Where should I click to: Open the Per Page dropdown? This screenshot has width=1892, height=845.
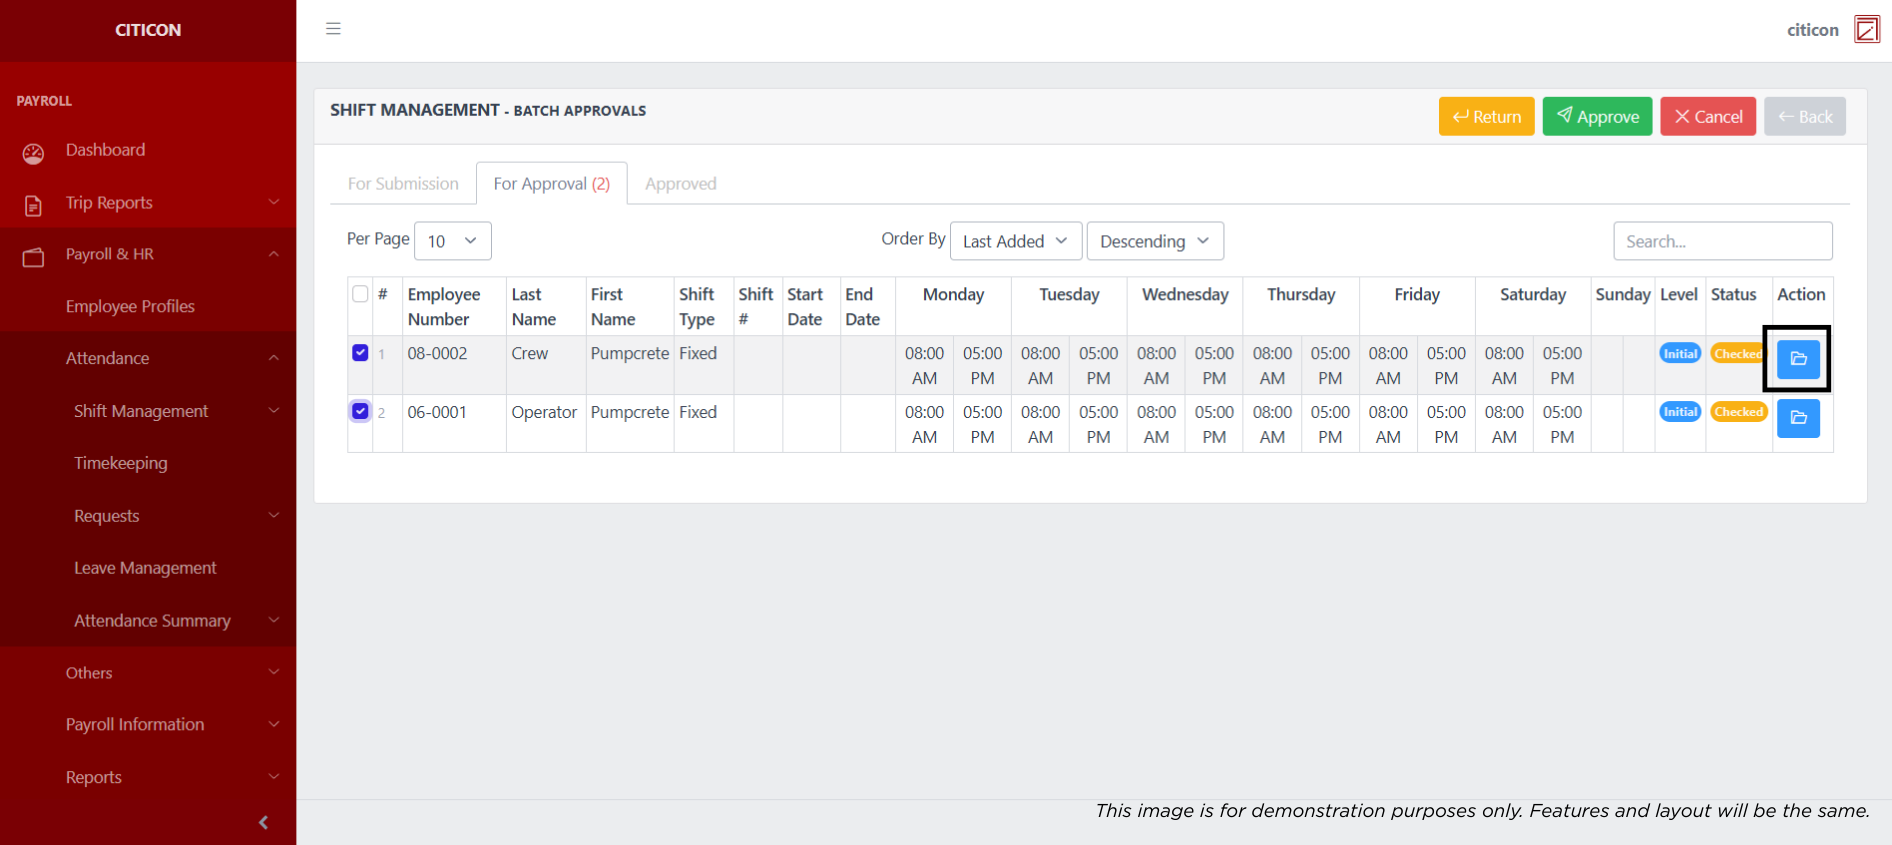click(452, 241)
